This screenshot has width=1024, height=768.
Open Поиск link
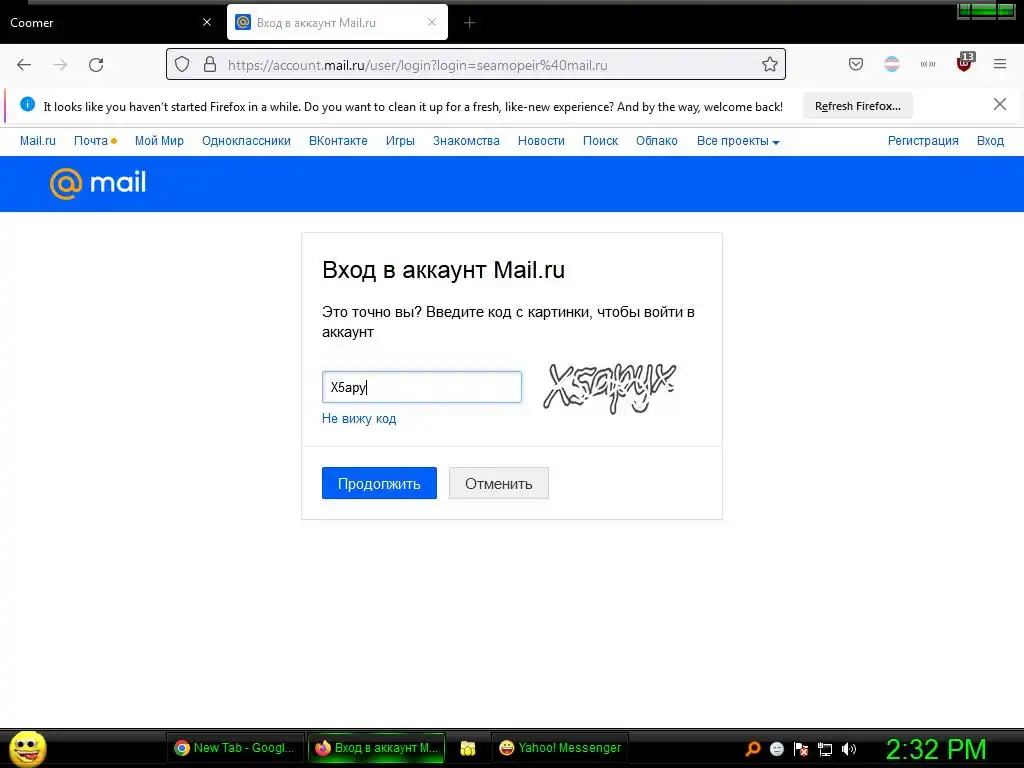[x=600, y=140]
